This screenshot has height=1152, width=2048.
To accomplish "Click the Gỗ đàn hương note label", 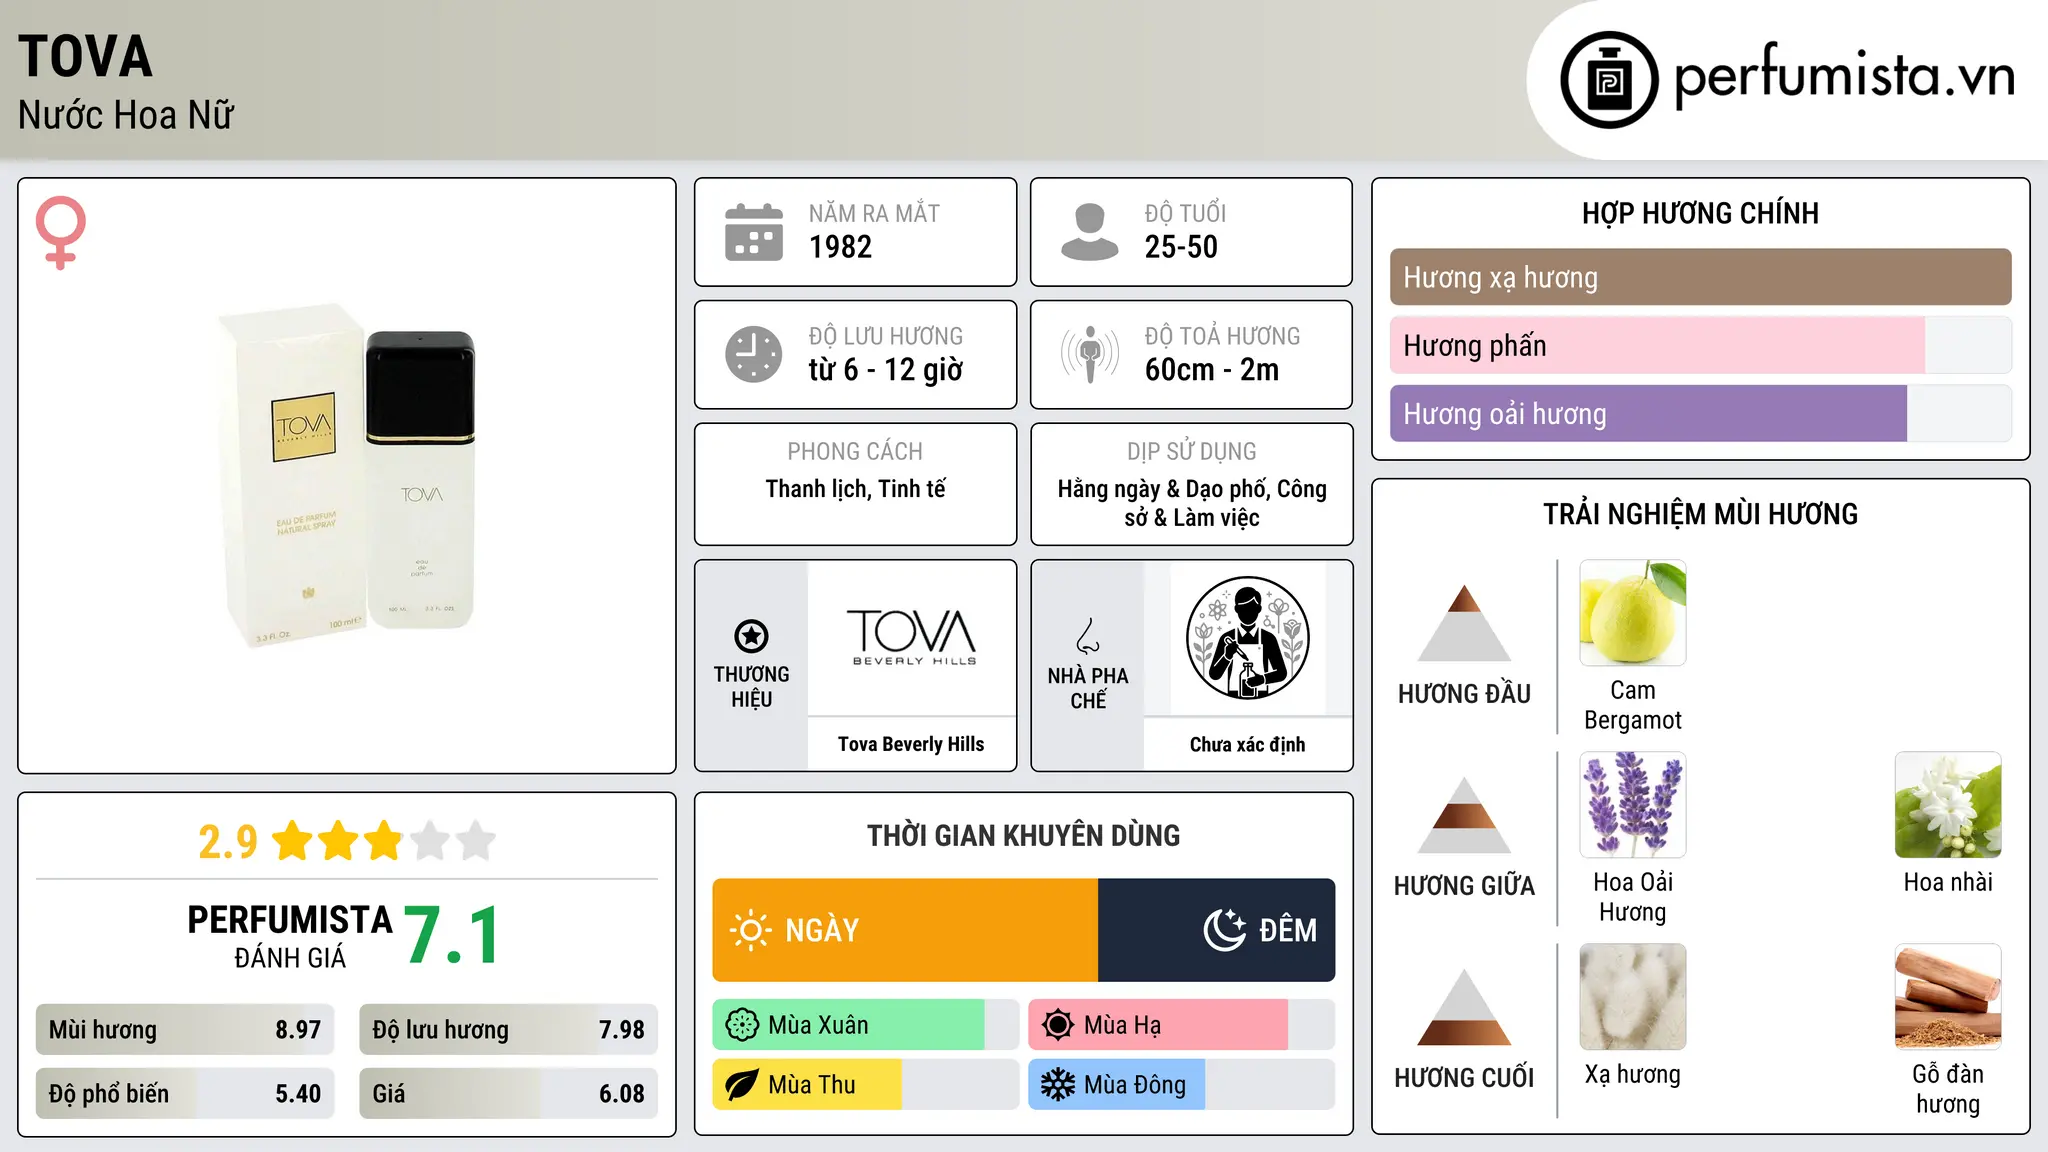I will pos(1948,1089).
